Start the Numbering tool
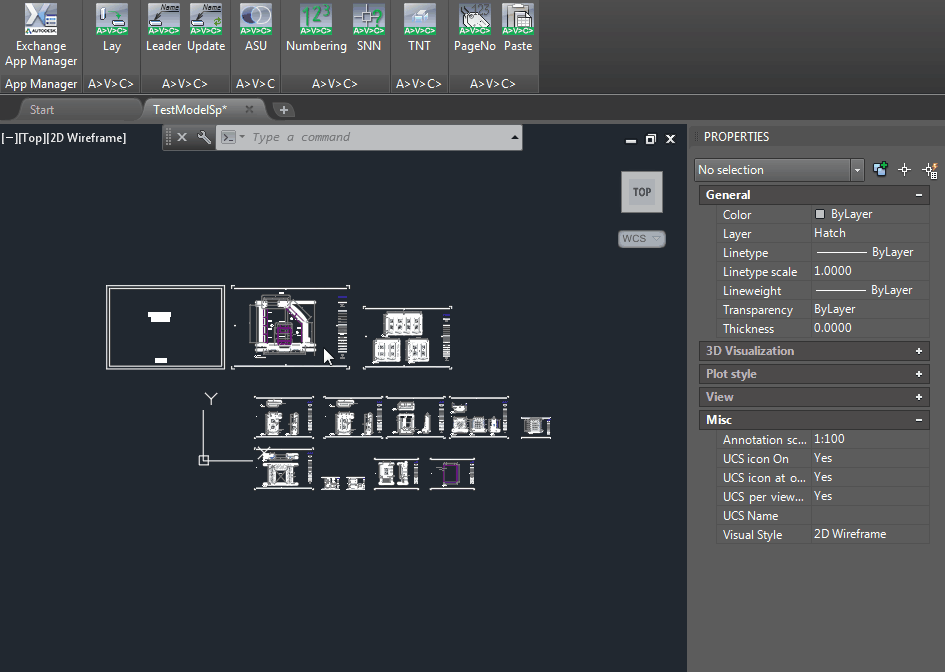The height and width of the screenshot is (672, 945). (x=316, y=28)
